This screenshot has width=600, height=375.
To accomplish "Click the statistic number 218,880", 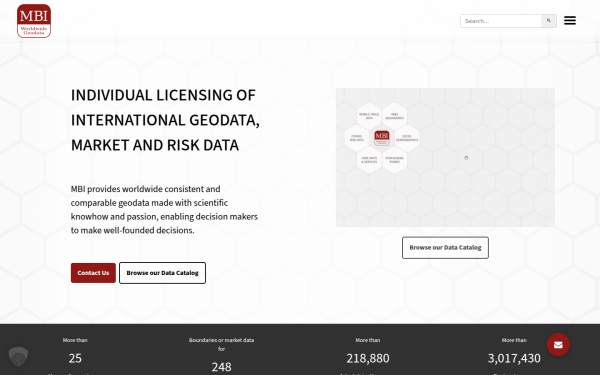I will click(368, 359).
